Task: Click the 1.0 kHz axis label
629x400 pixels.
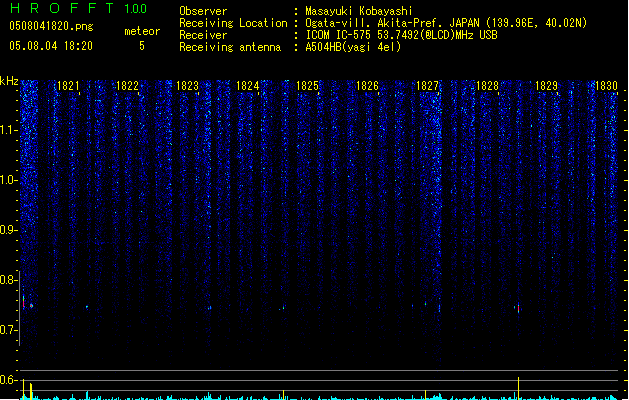Action: [9, 180]
